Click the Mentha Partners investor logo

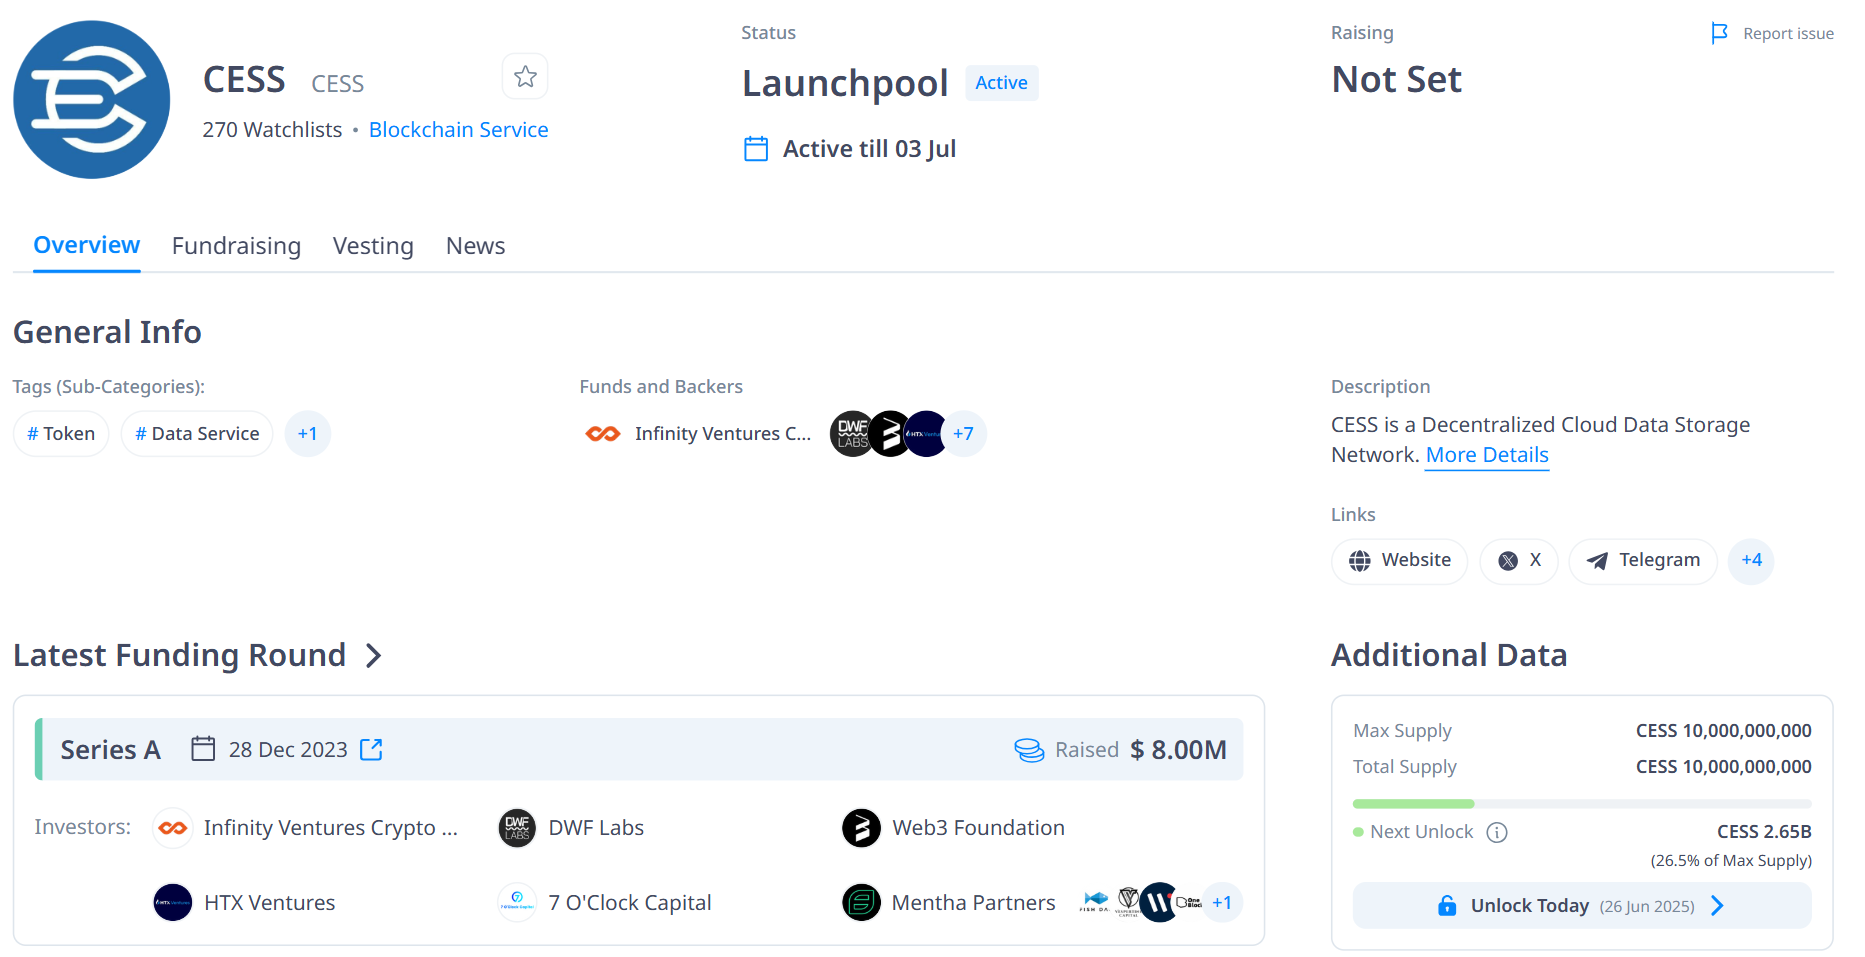[861, 903]
